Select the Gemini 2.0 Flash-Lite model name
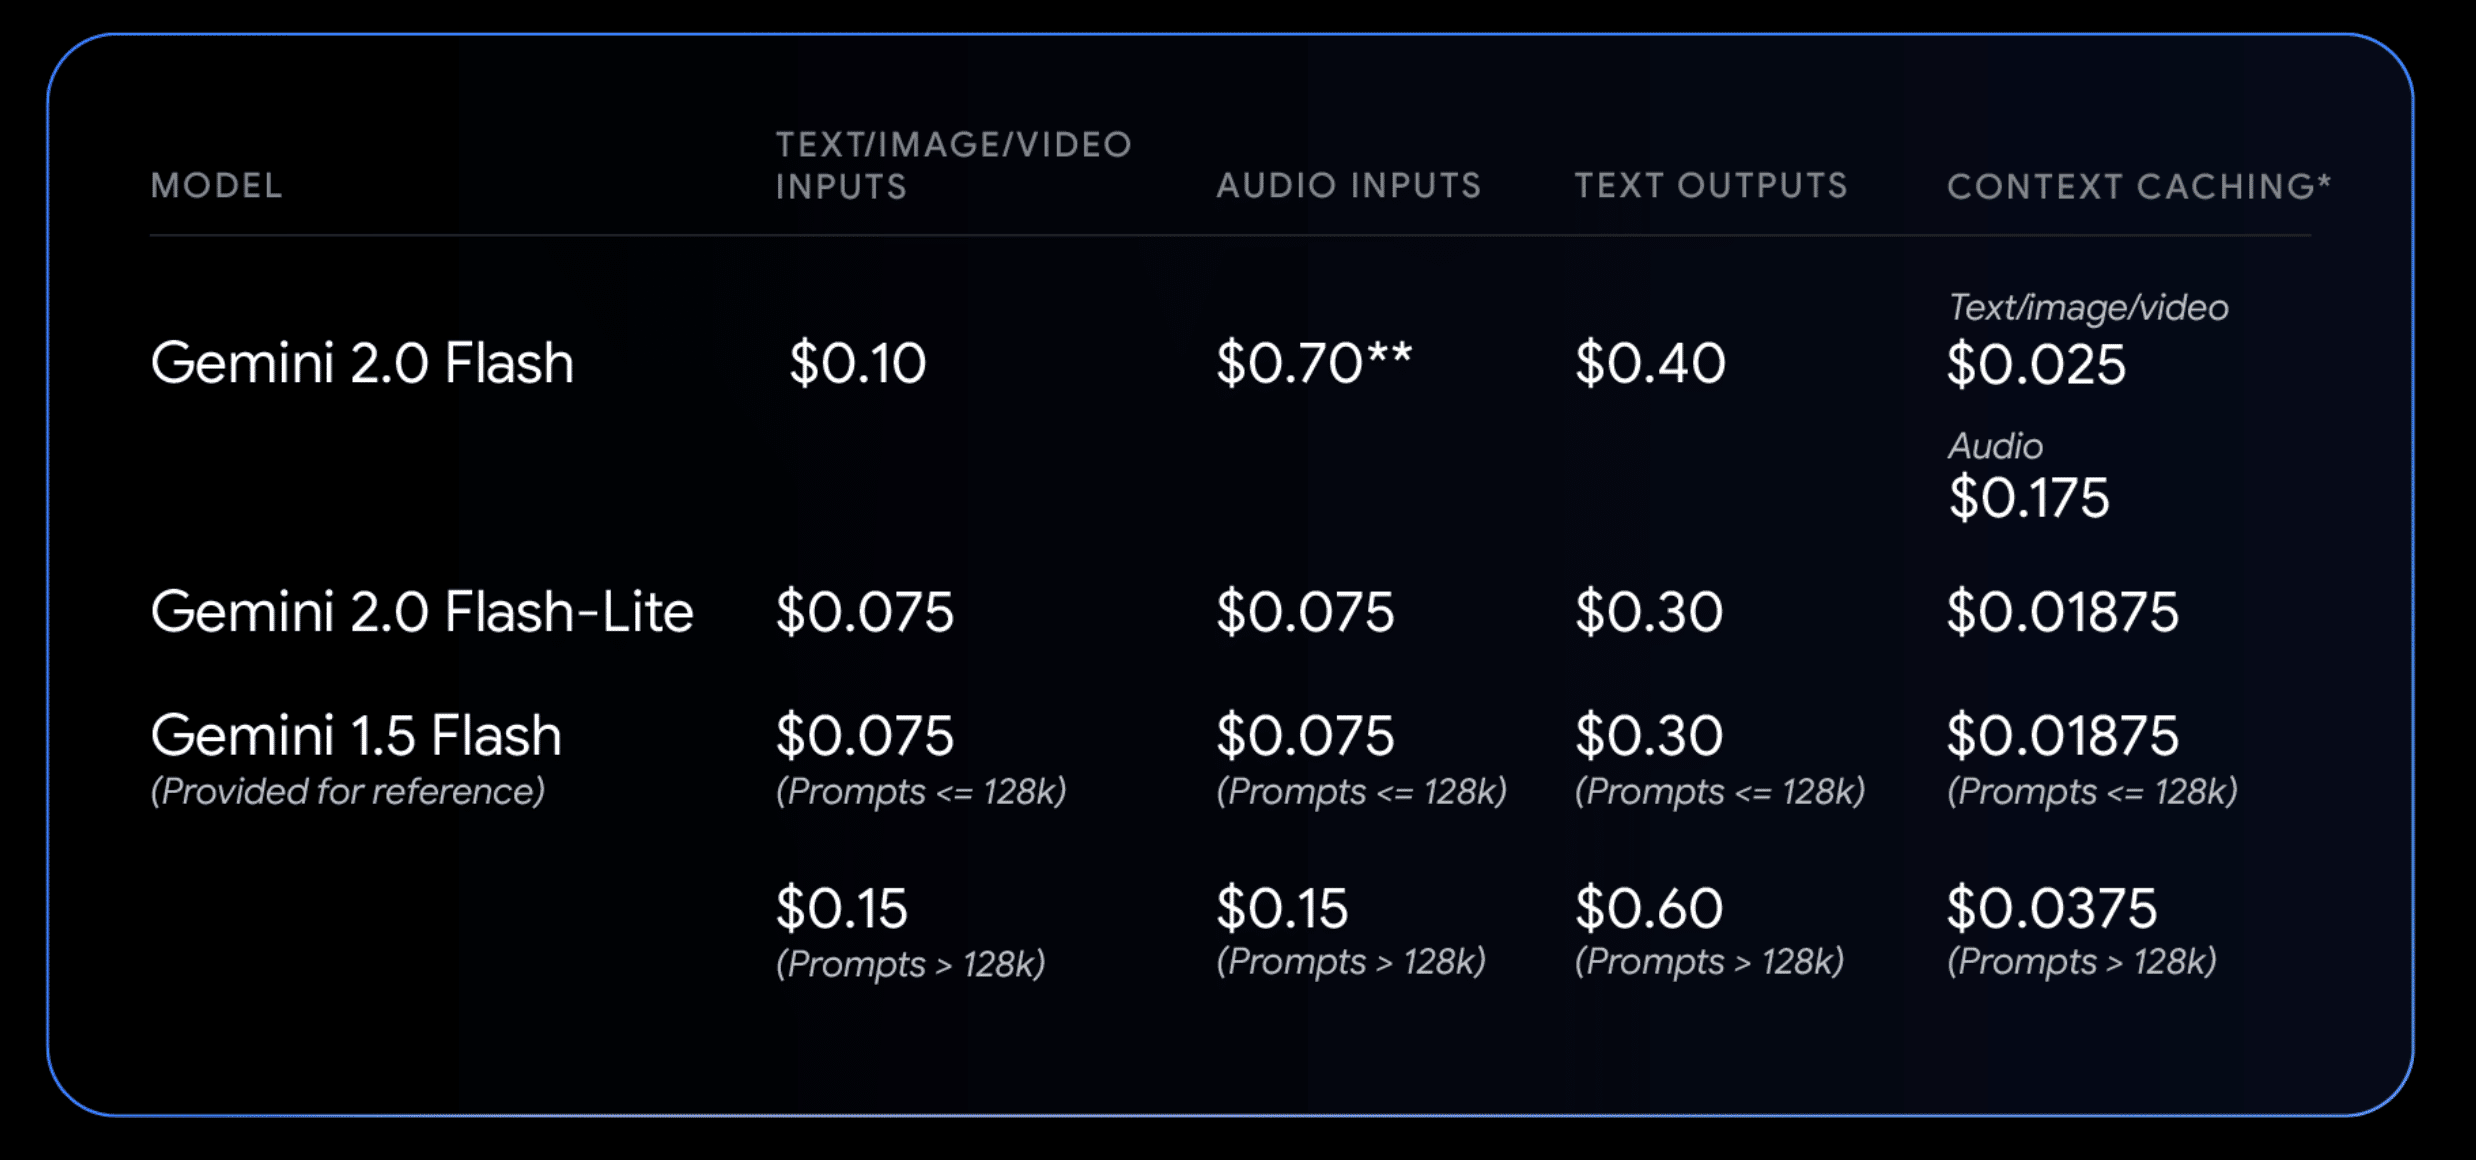2476x1160 pixels. coord(421,611)
